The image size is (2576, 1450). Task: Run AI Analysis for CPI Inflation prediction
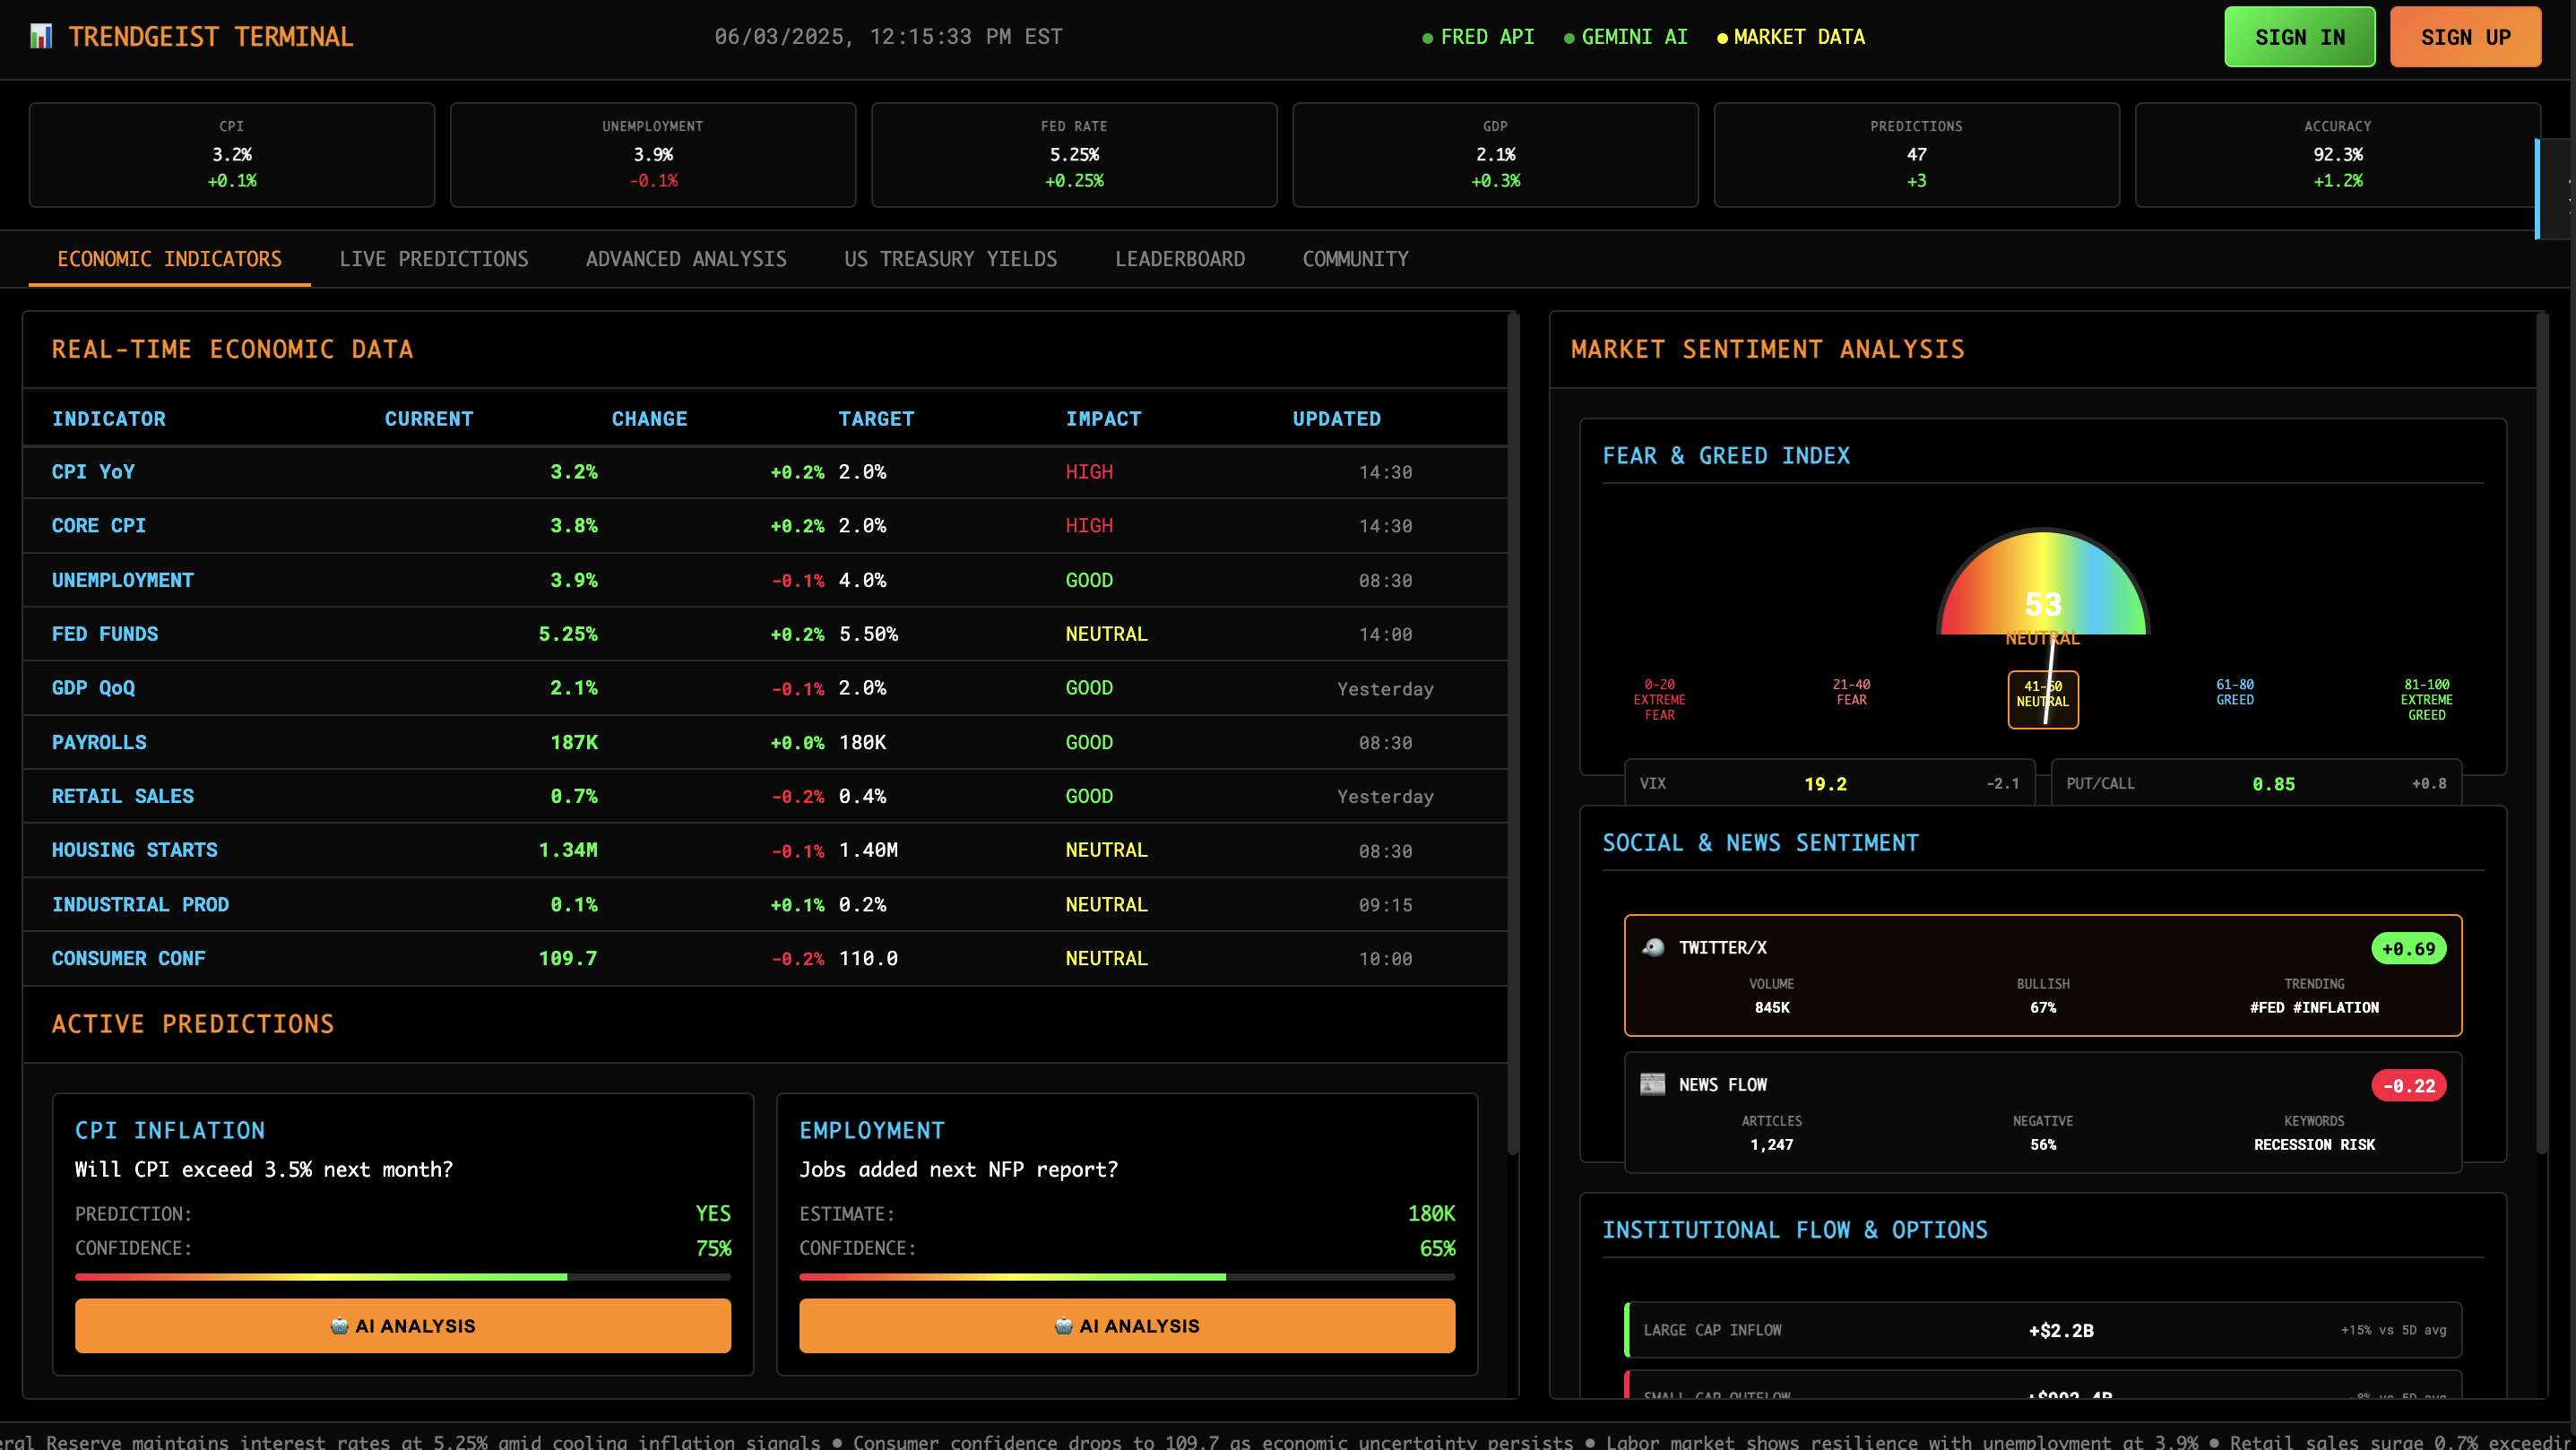402,1326
